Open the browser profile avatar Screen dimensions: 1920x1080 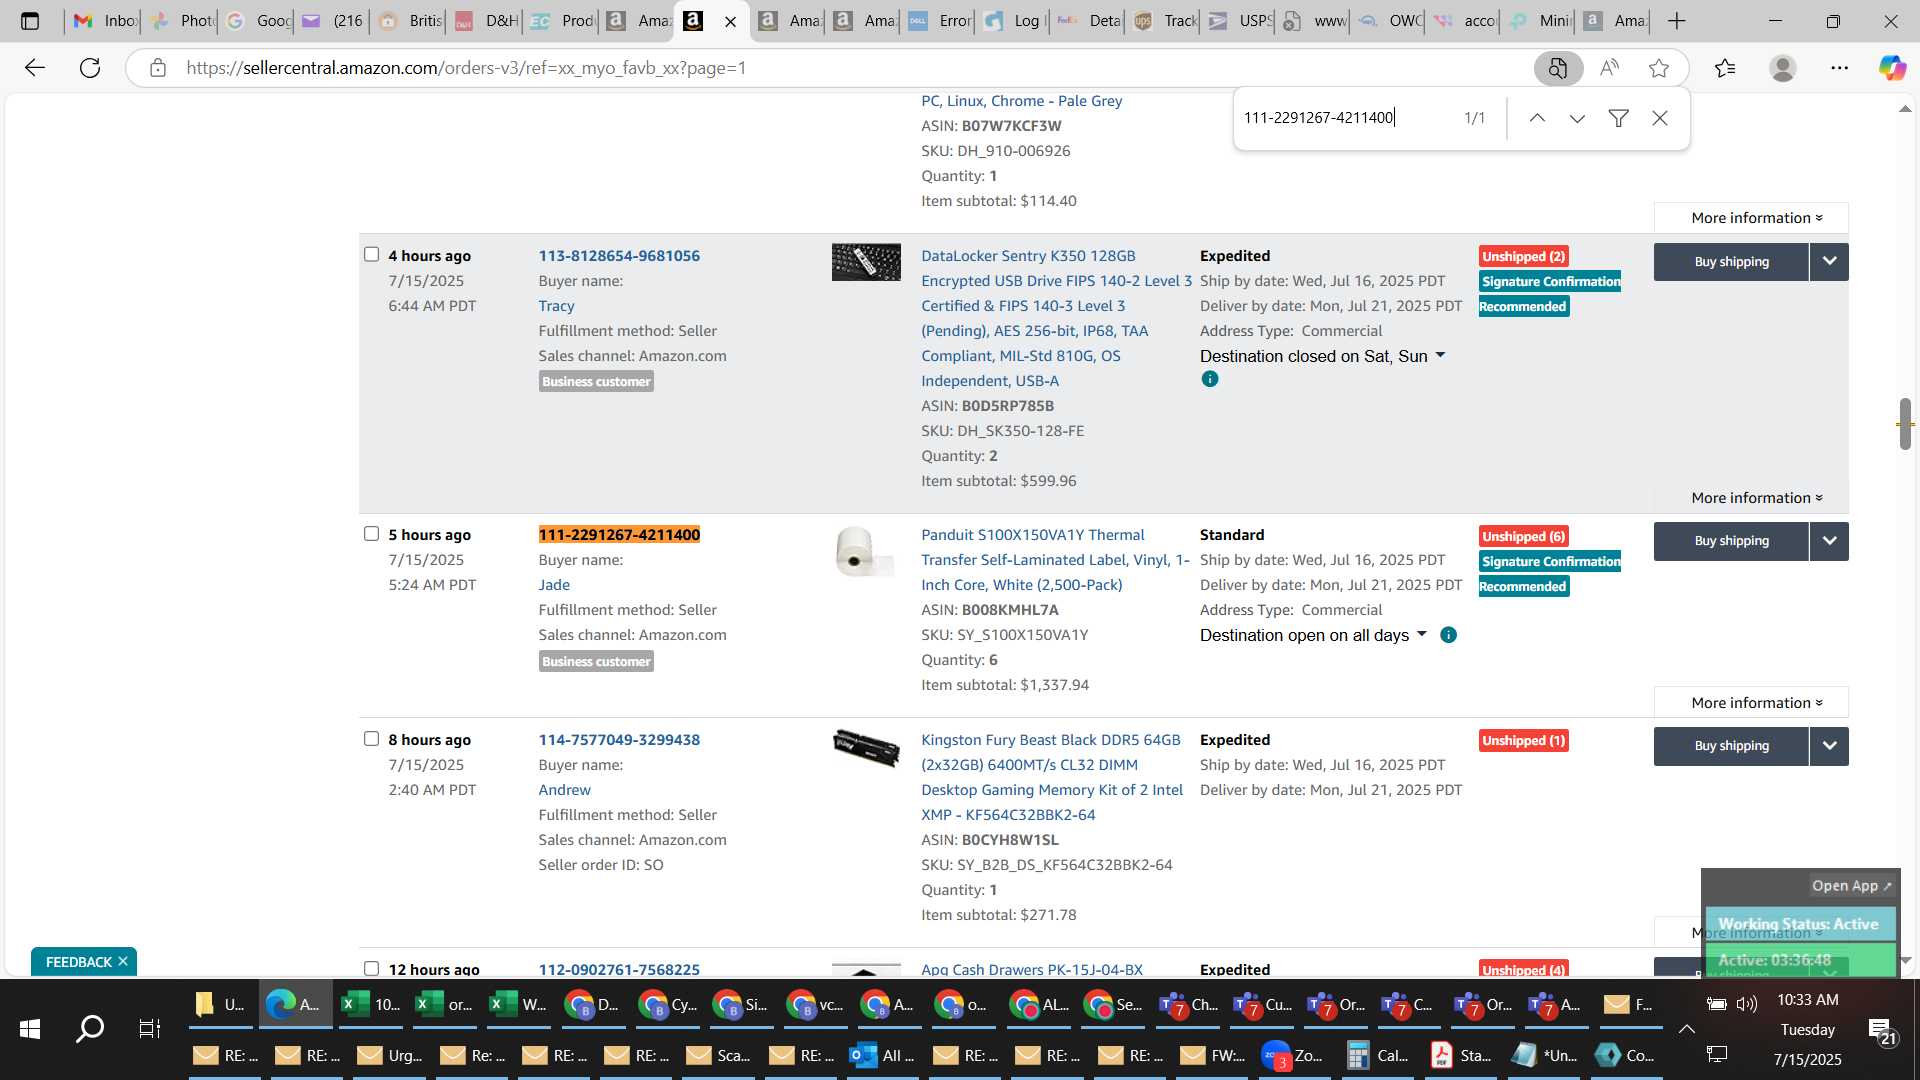[x=1782, y=68]
